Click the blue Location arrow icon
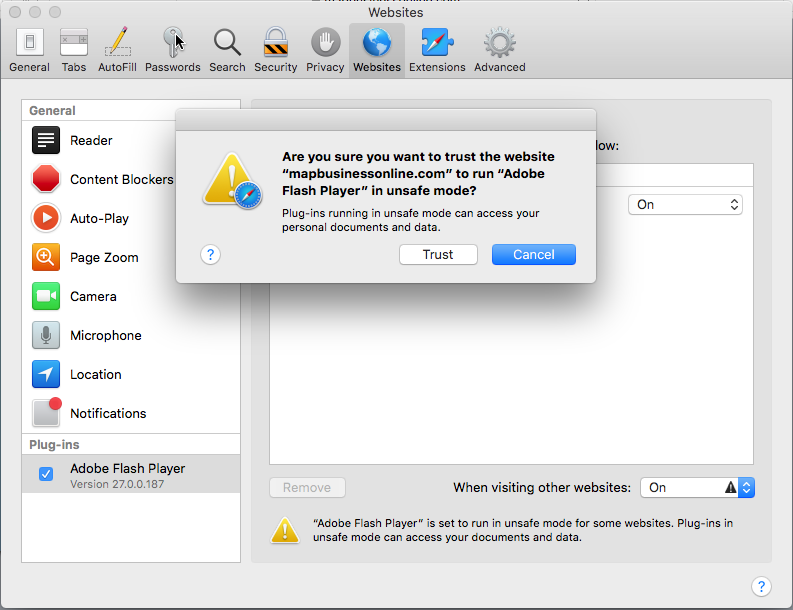Image resolution: width=793 pixels, height=610 pixels. pos(46,374)
